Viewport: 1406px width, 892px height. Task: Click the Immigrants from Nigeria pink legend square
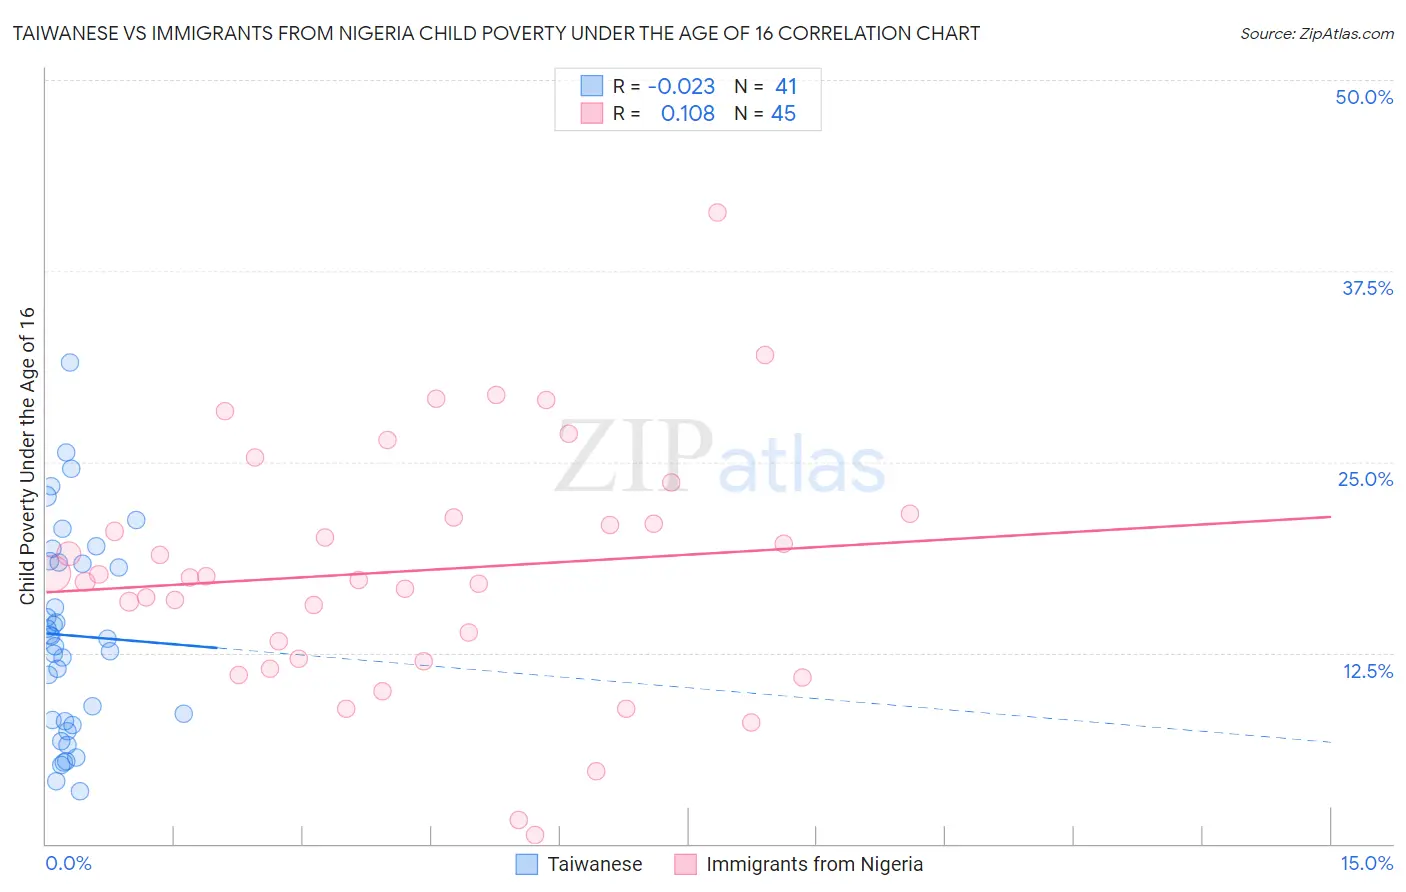coord(685,864)
